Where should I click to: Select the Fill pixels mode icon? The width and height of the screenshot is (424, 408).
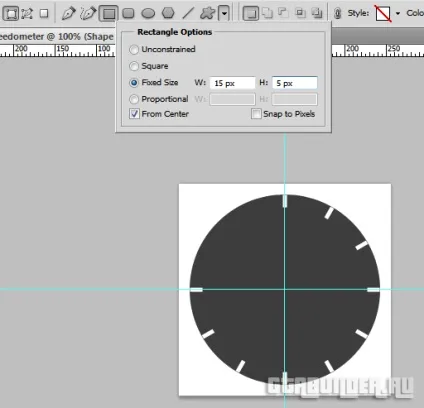[44, 14]
